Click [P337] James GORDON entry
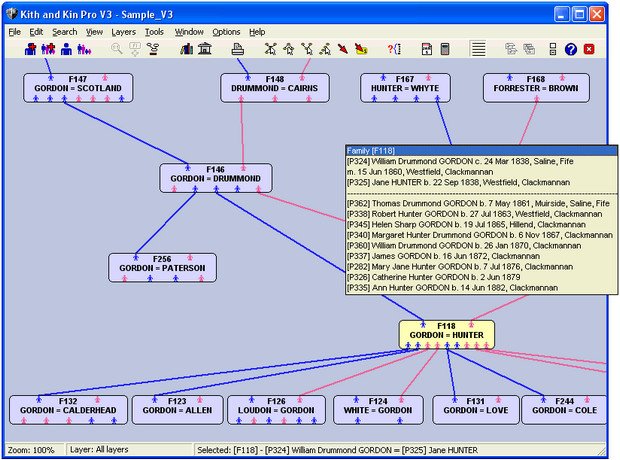Screen dimensions: 620x460 tap(443, 256)
